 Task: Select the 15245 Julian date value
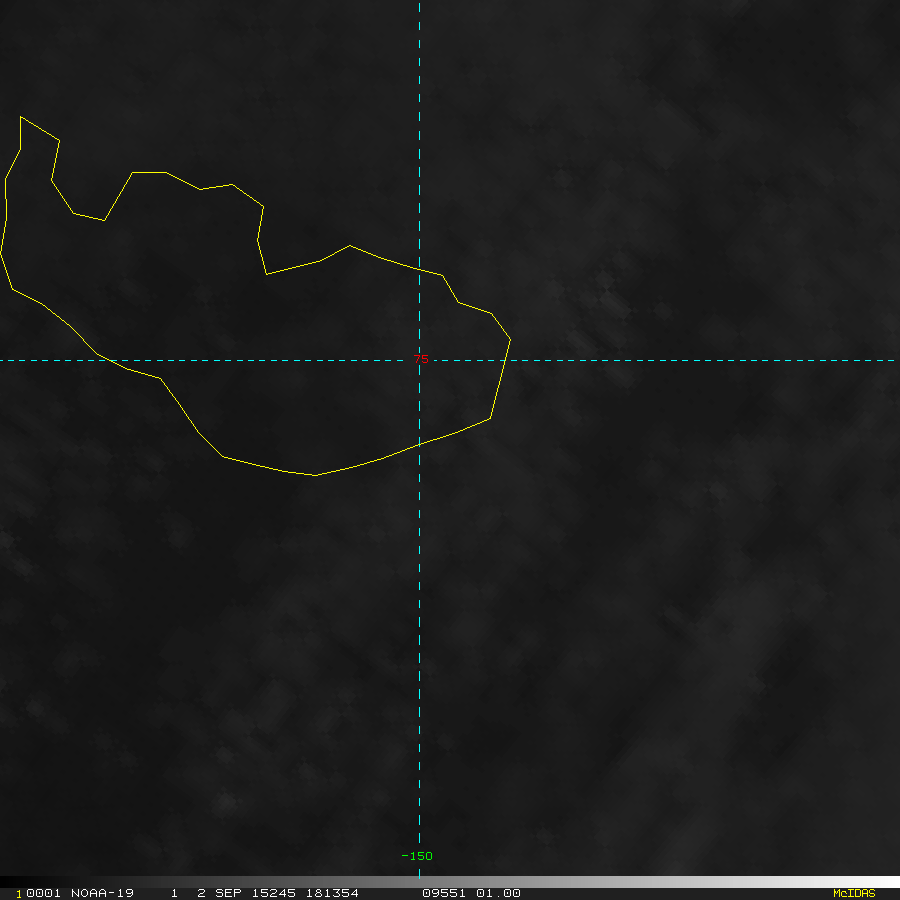[273, 893]
